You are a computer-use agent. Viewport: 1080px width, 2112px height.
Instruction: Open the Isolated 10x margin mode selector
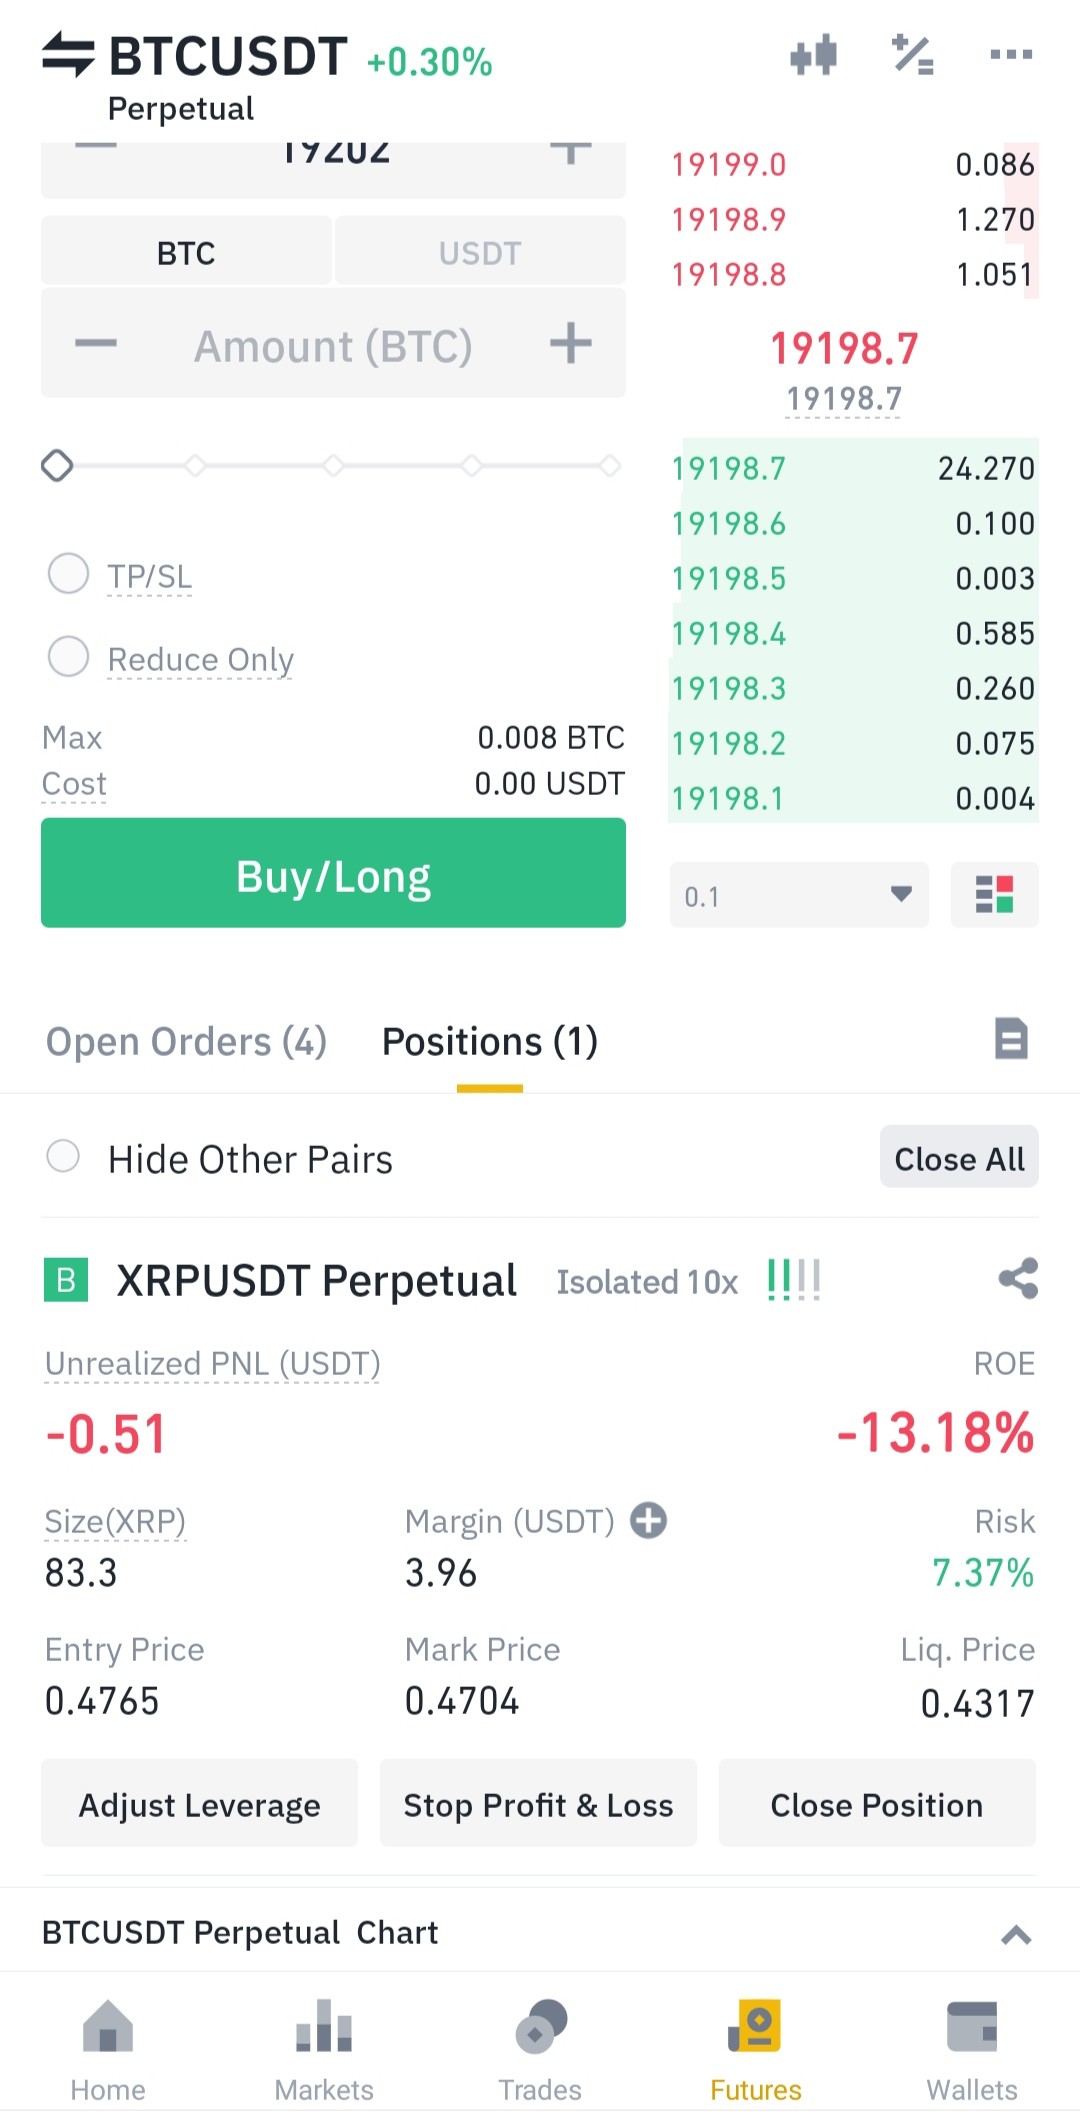click(x=647, y=1282)
